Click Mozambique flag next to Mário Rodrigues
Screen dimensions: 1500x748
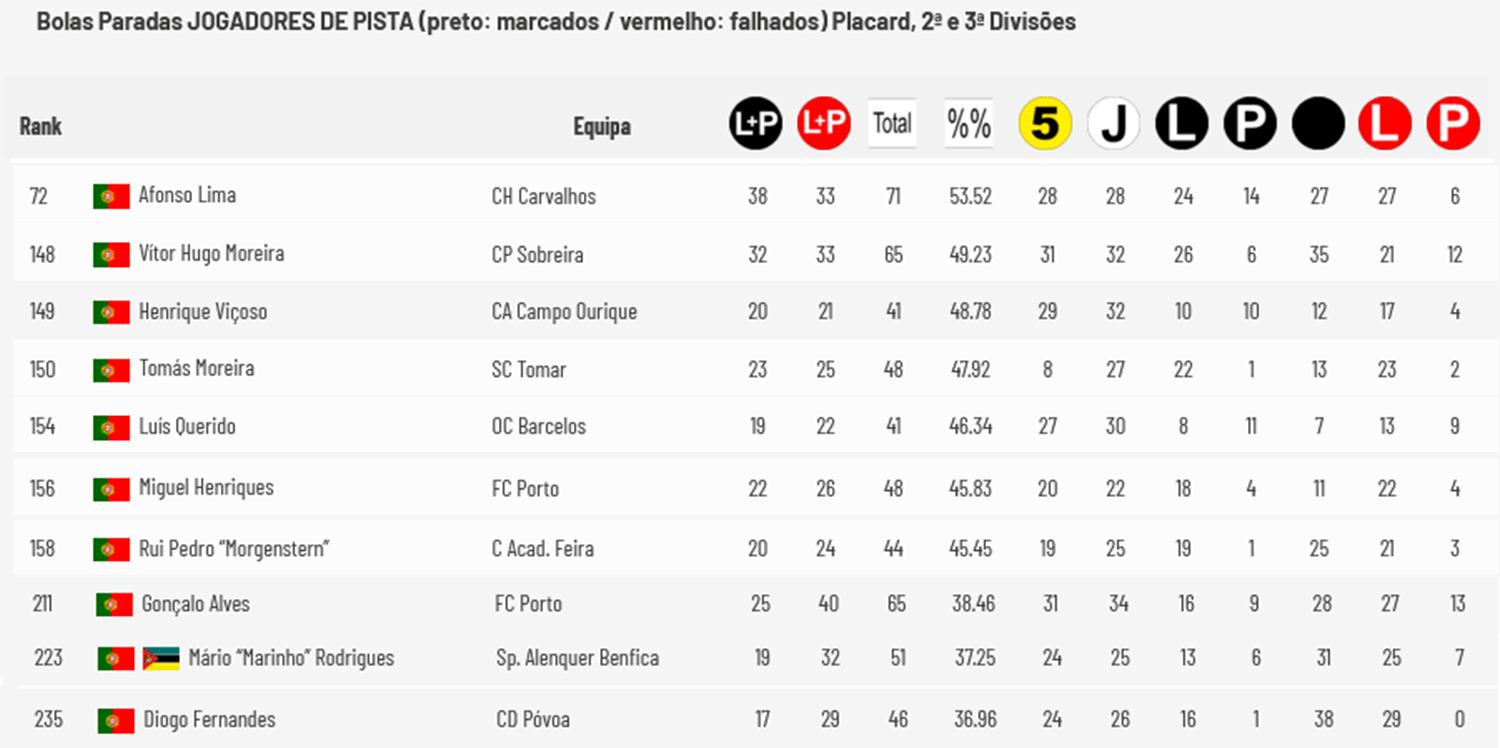[x=161, y=658]
